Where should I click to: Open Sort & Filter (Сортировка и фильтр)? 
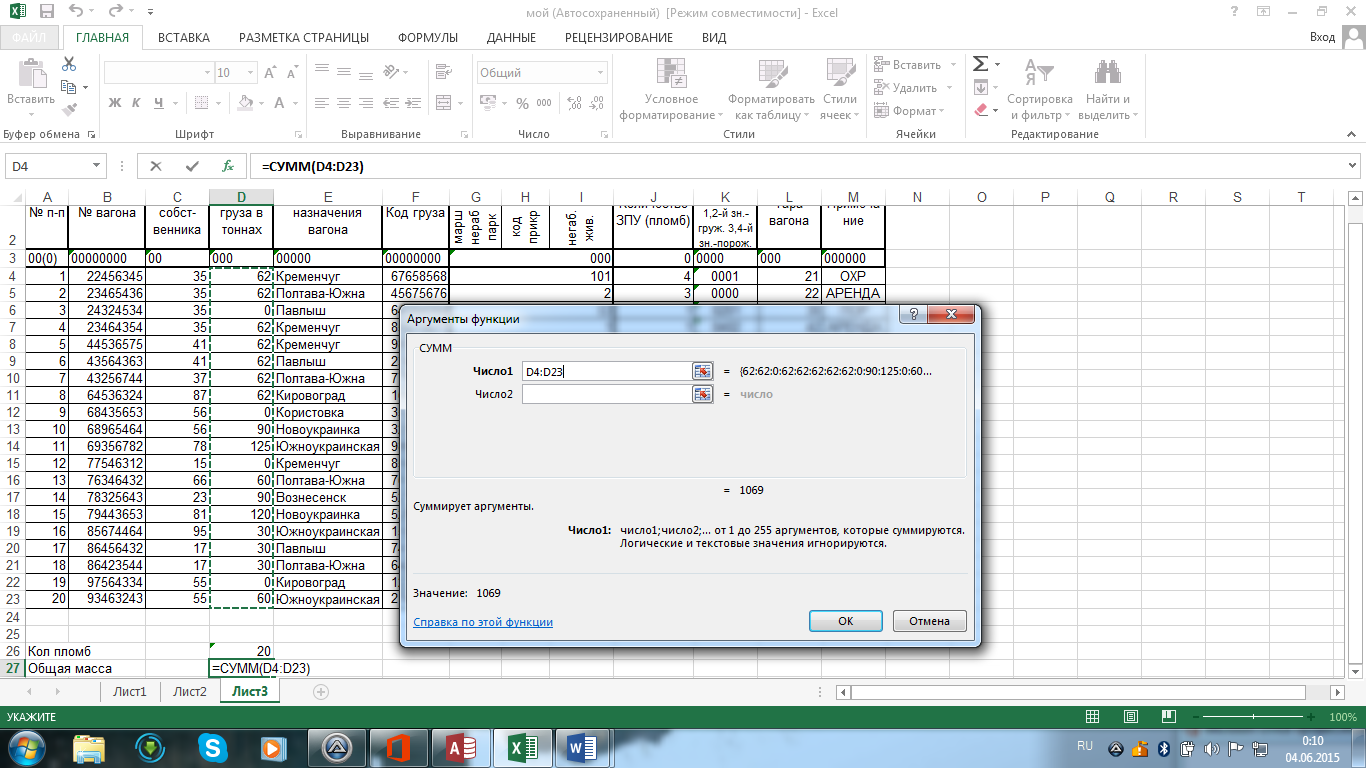pyautogui.click(x=1040, y=89)
